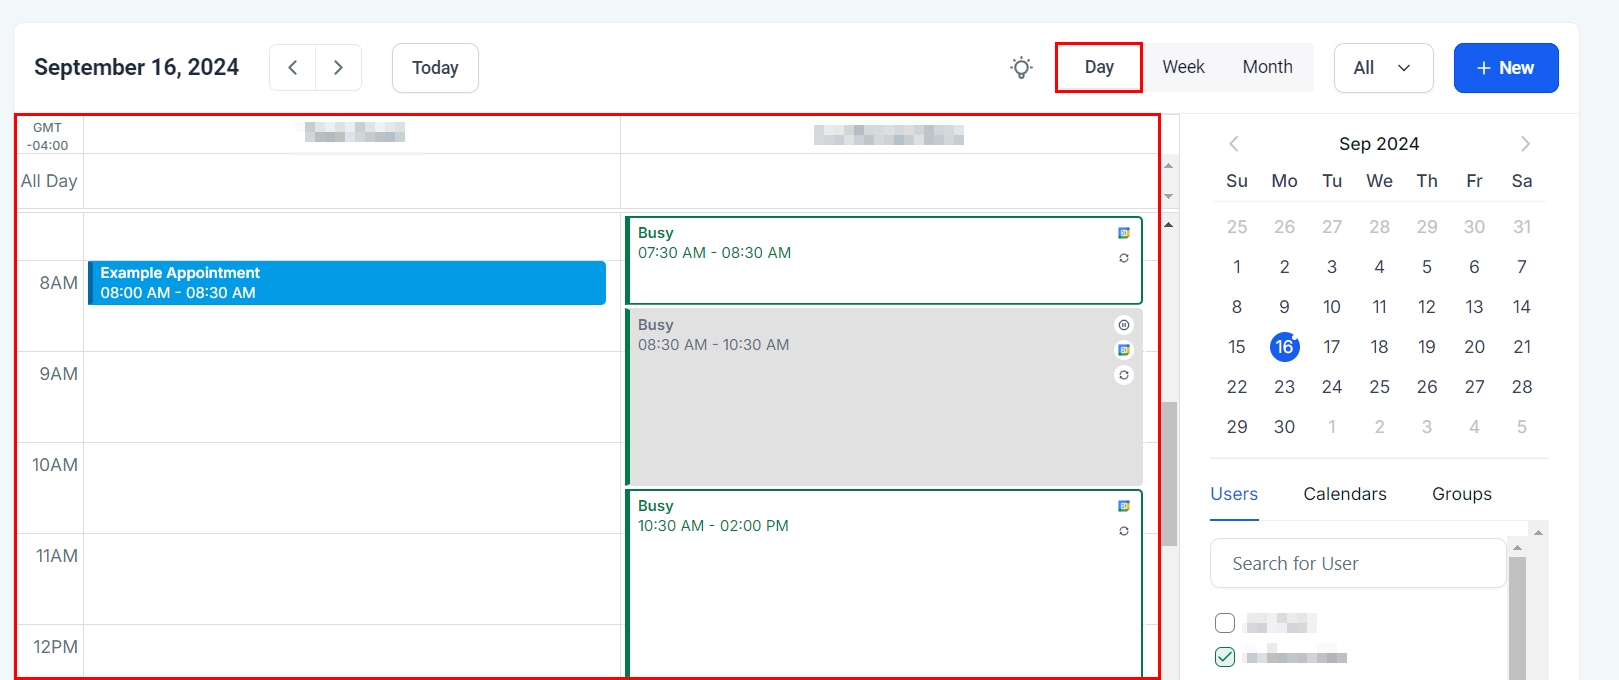
Task: Click the Search for User field
Action: click(x=1358, y=564)
